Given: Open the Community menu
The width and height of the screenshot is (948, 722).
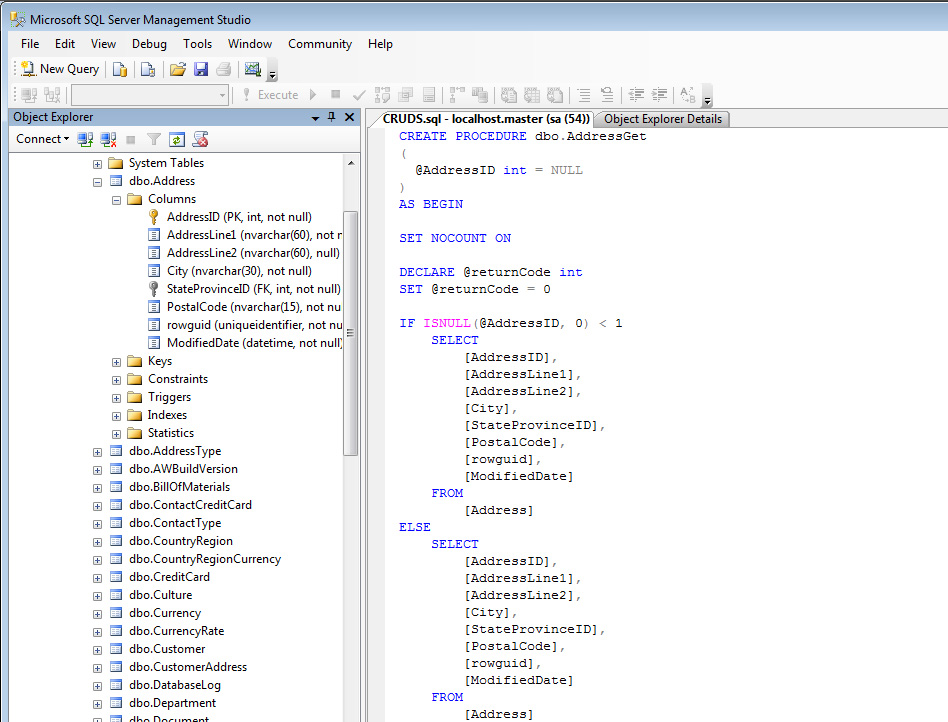Looking at the screenshot, I should pyautogui.click(x=319, y=44).
